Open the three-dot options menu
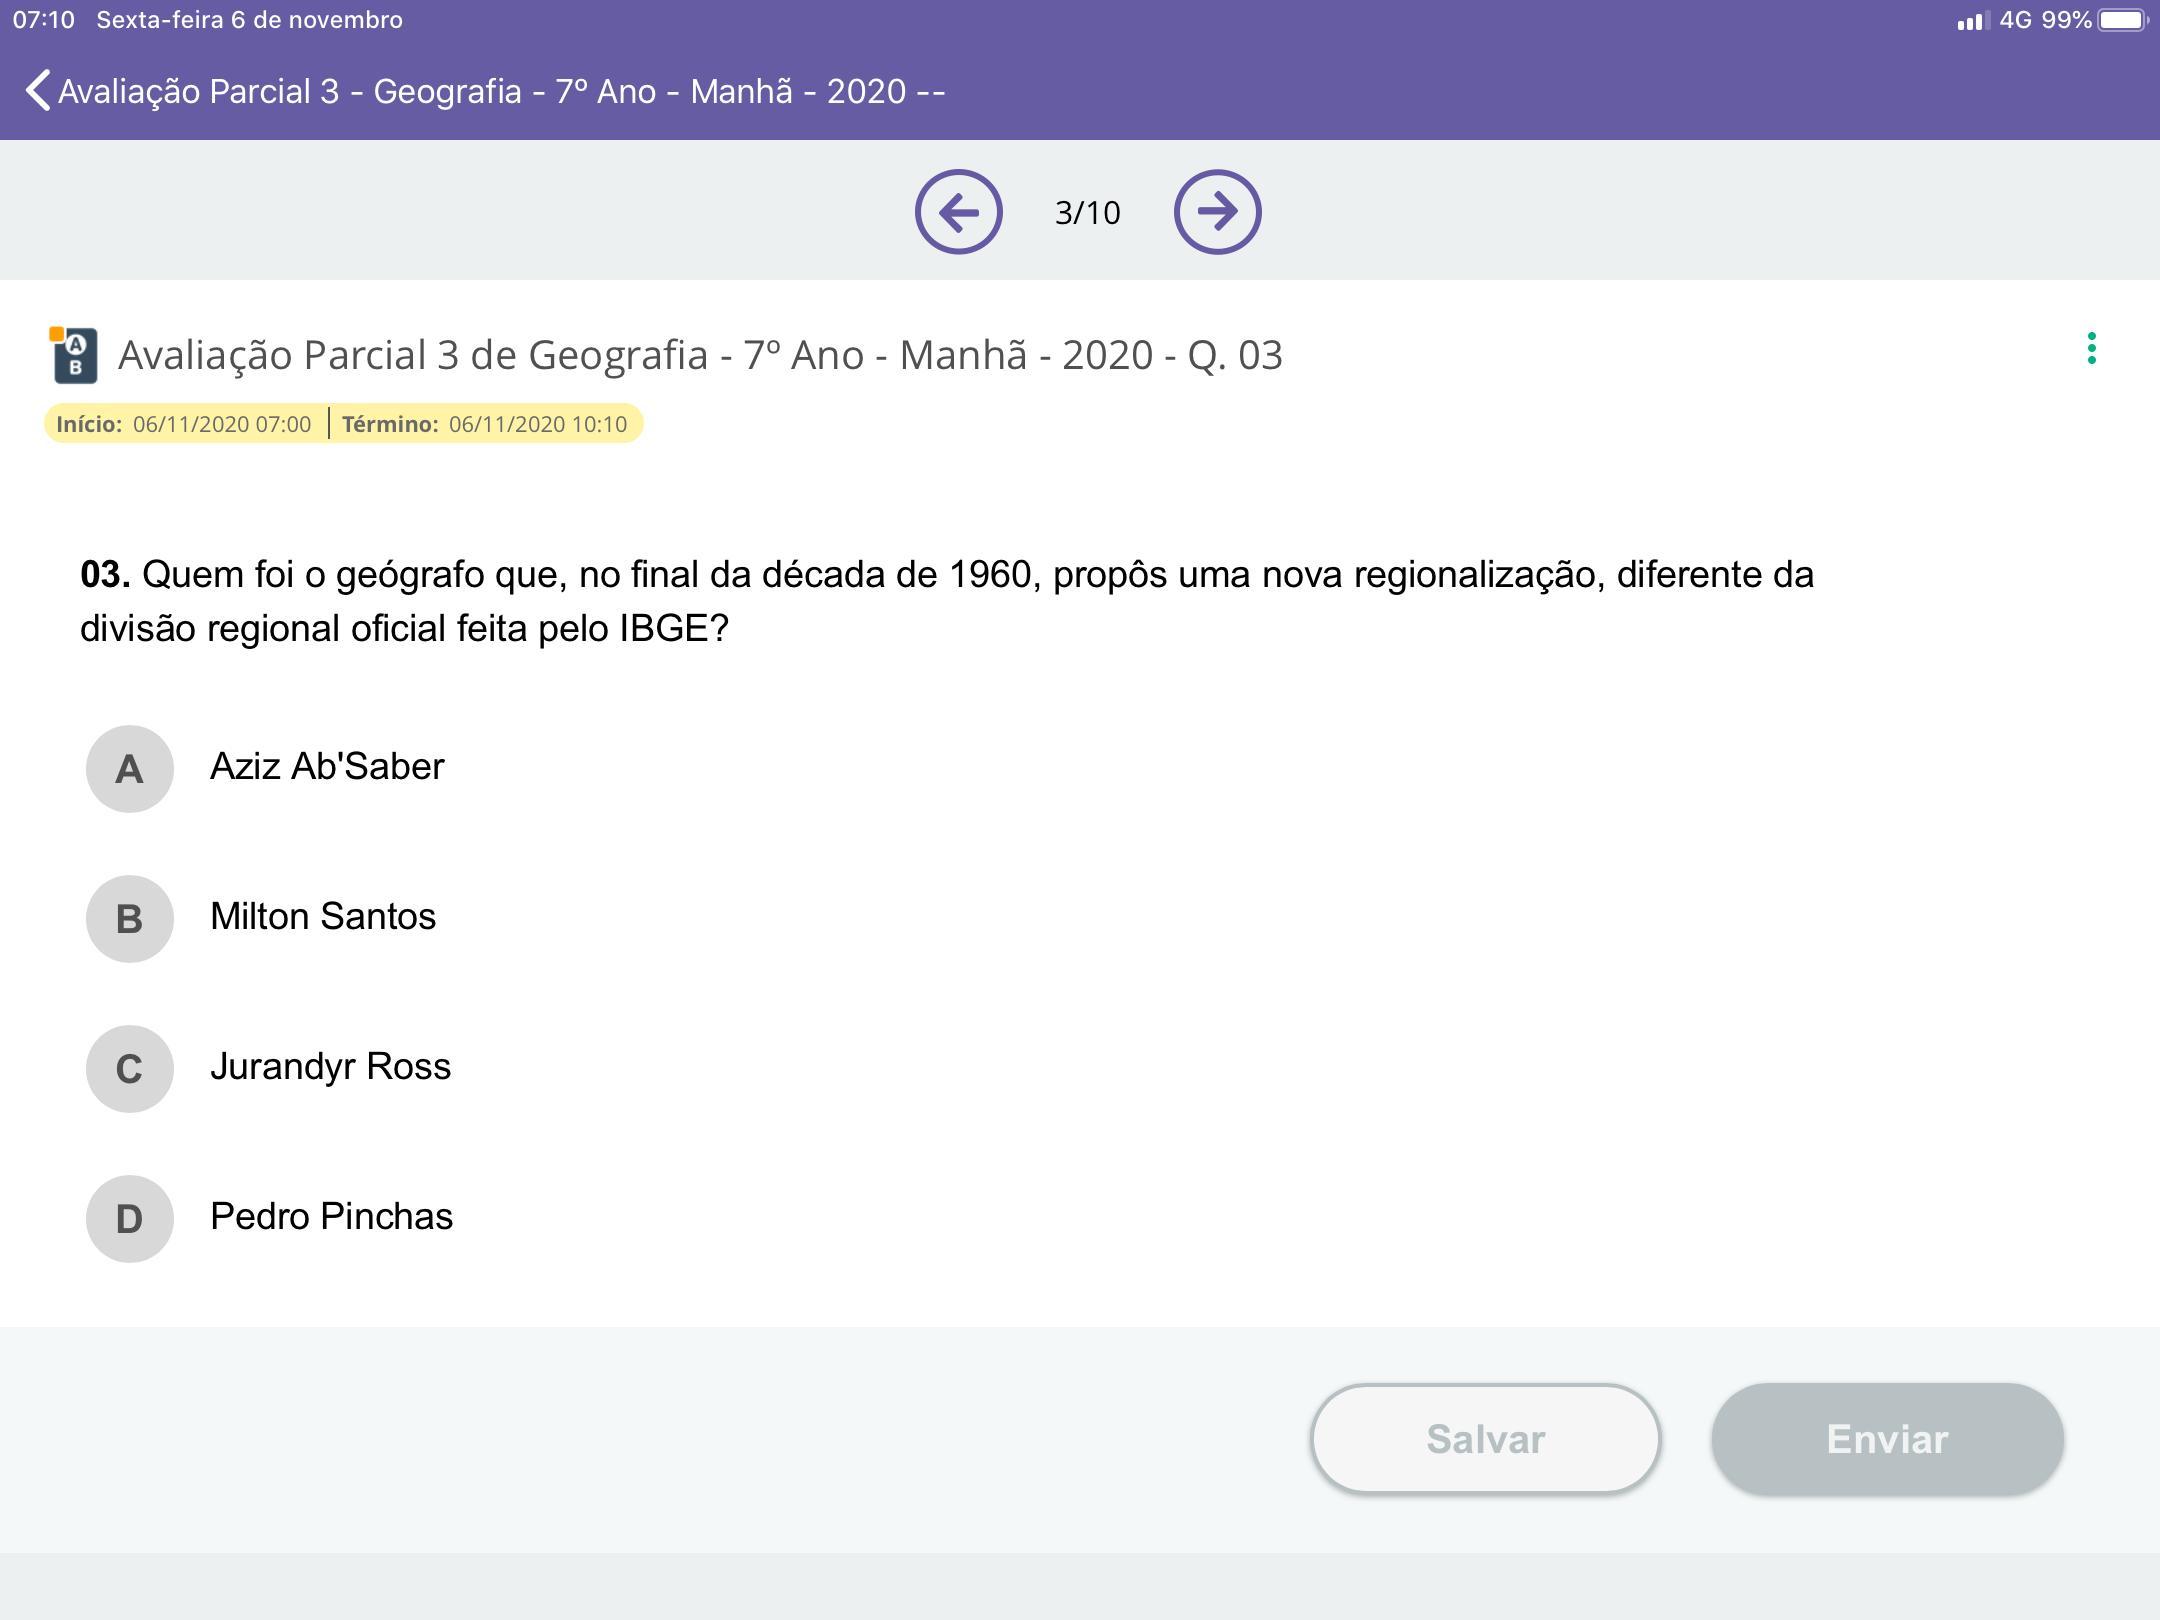2160x1620 pixels. point(2091,349)
